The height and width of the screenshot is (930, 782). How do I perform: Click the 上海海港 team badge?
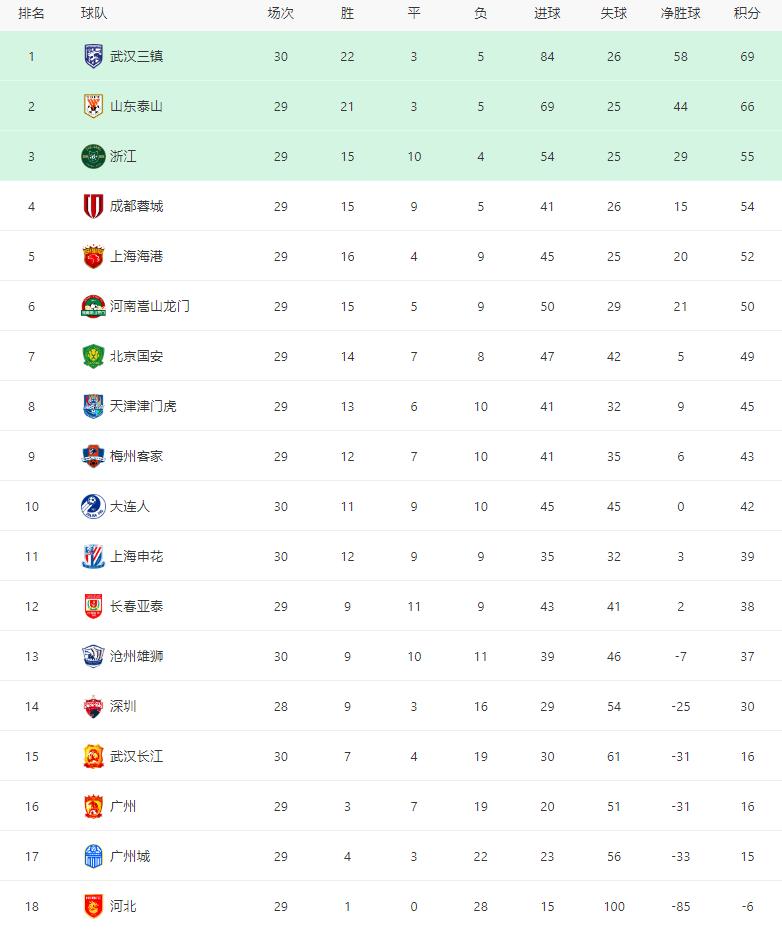(x=93, y=256)
